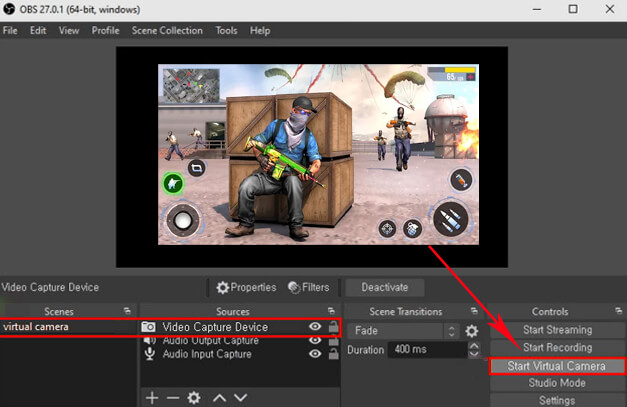Screen dimensions: 627x407
Task: Click microphone icon of Audio Input Capture
Action: [x=150, y=353]
